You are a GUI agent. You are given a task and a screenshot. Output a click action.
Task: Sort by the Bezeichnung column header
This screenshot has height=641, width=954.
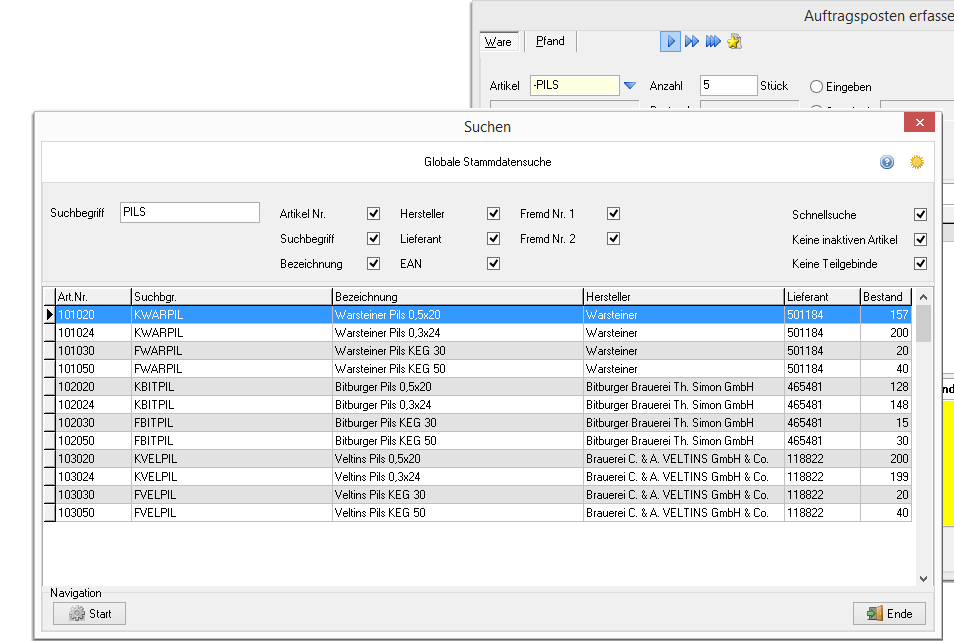point(458,297)
